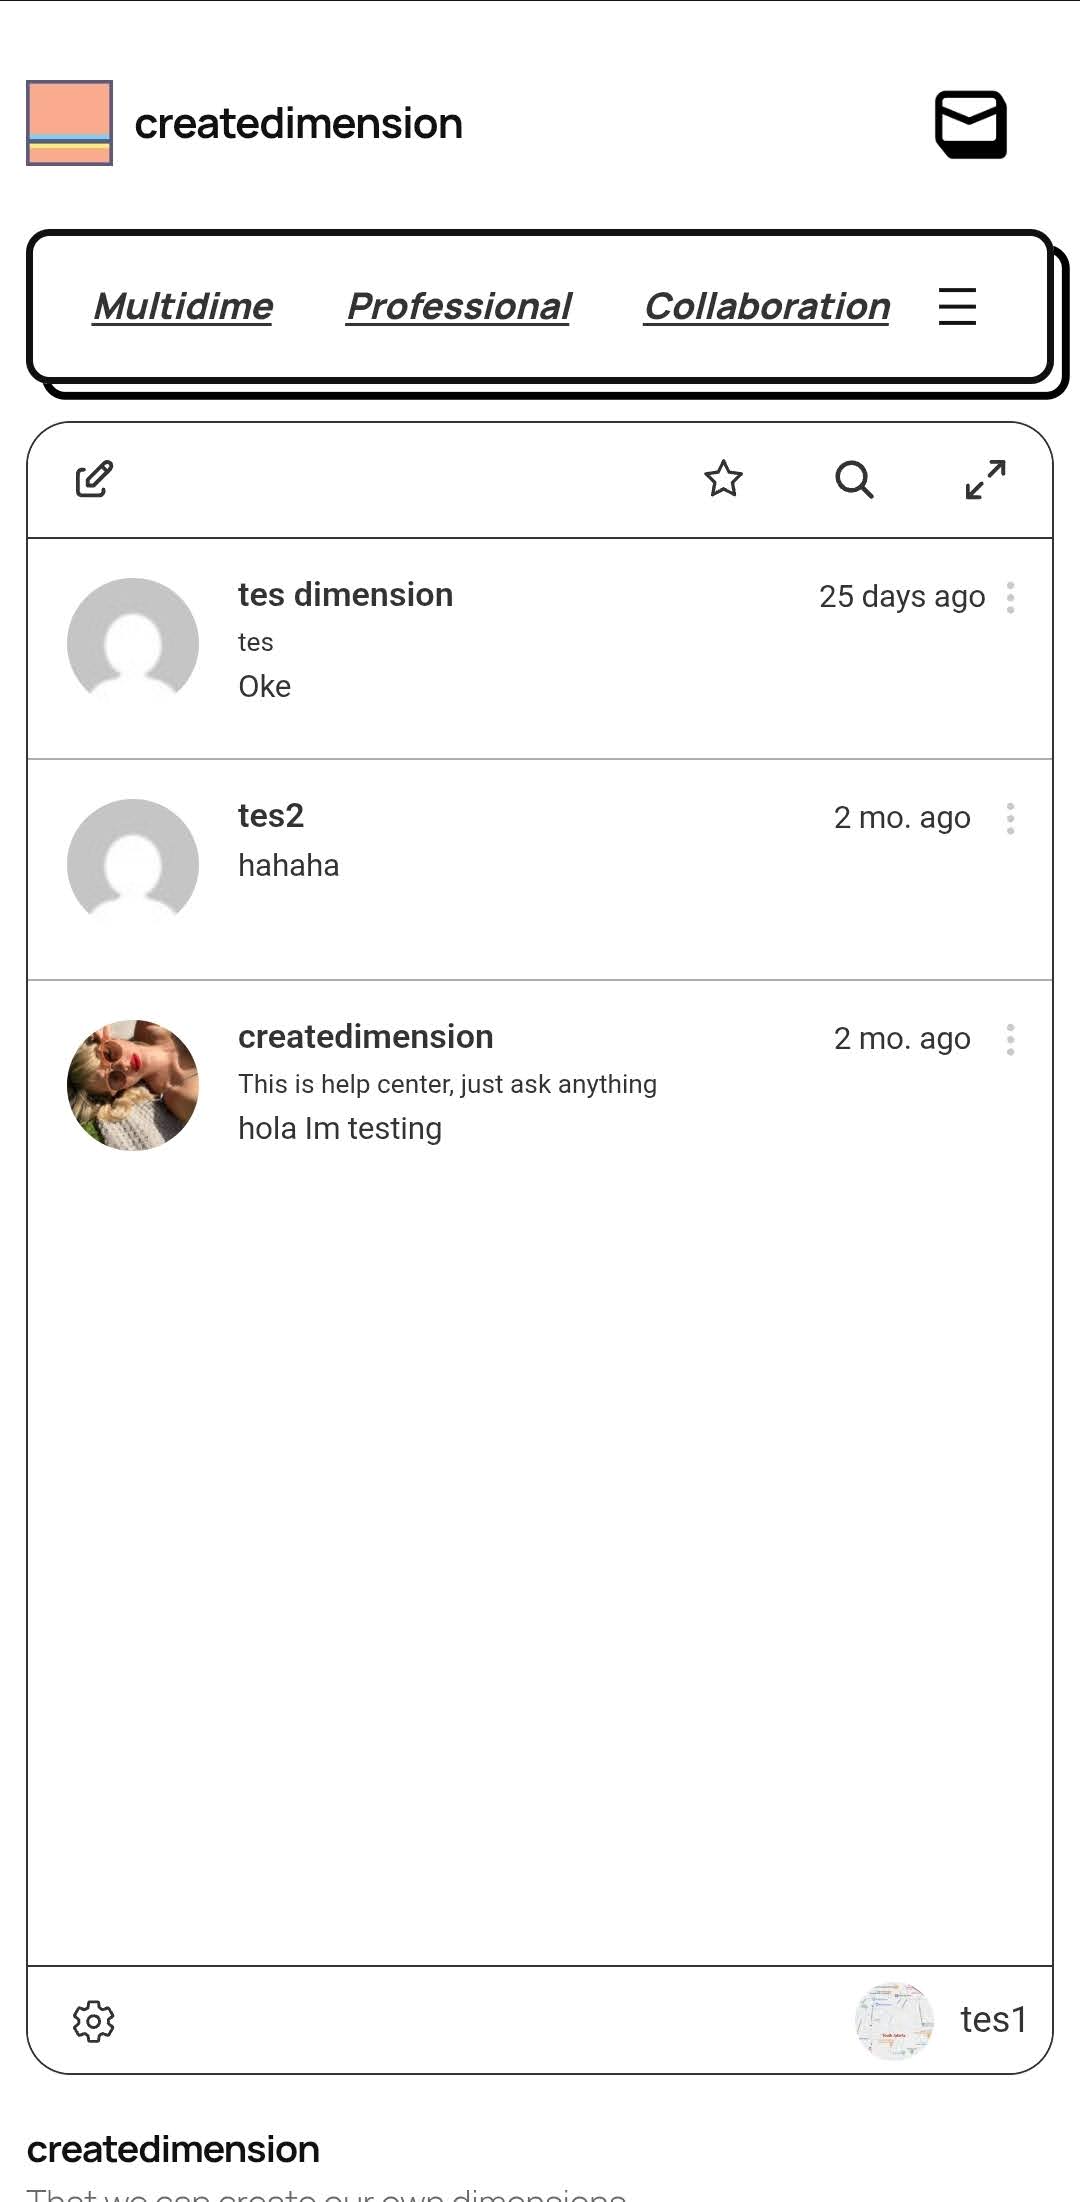Open chat settings gear icon
Image resolution: width=1080 pixels, height=2202 pixels.
pyautogui.click(x=94, y=2021)
